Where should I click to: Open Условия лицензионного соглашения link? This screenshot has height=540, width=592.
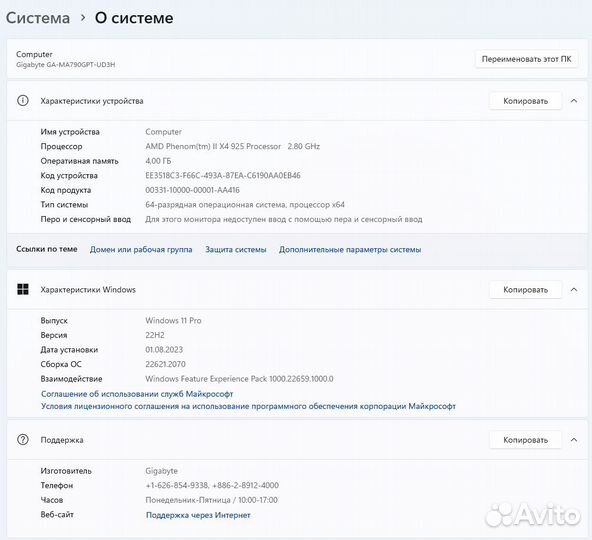point(248,406)
